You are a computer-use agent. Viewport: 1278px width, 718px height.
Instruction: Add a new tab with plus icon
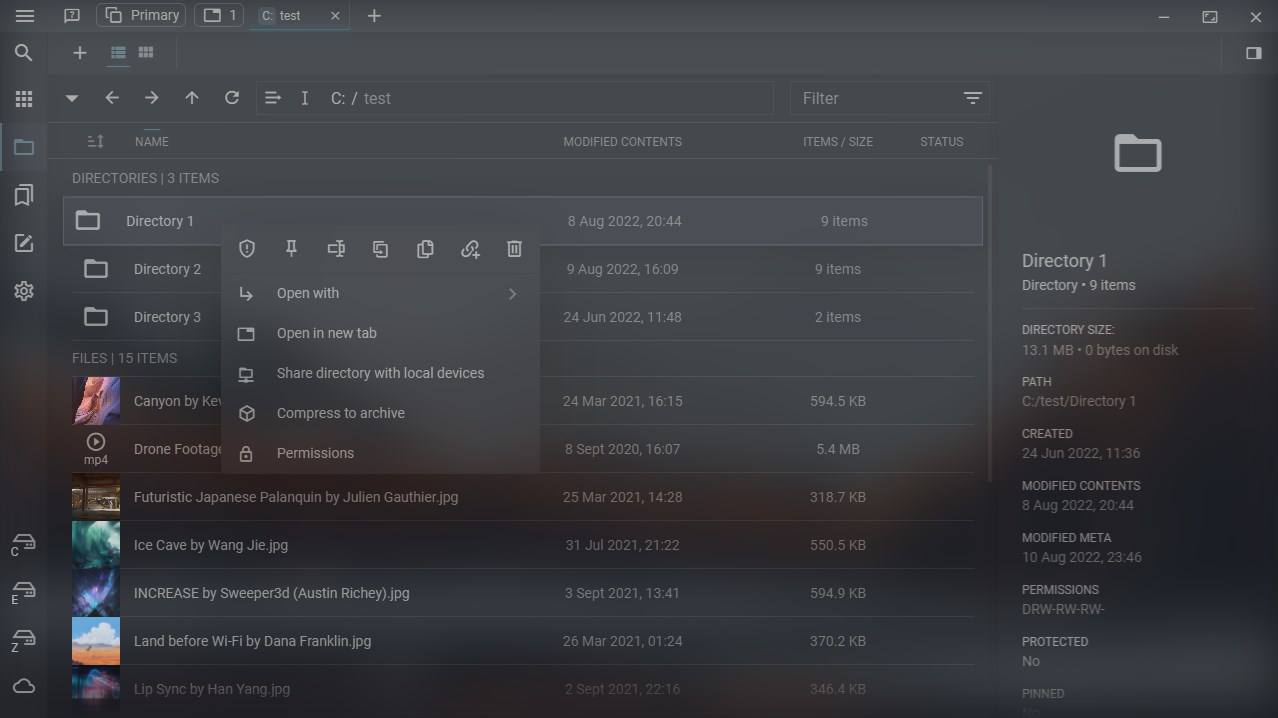pyautogui.click(x=374, y=16)
